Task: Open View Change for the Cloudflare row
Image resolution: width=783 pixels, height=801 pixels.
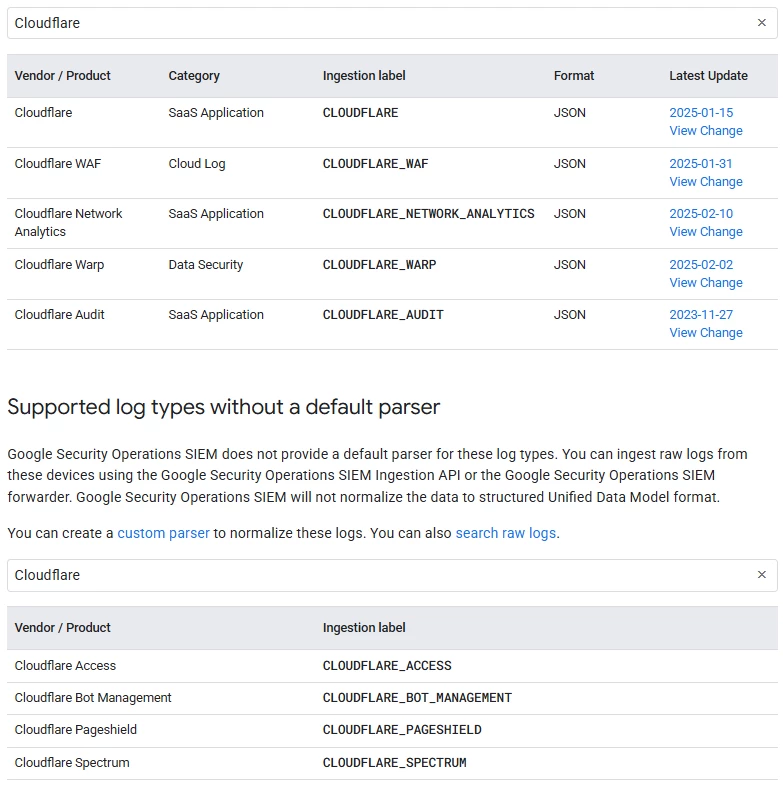Action: click(706, 131)
